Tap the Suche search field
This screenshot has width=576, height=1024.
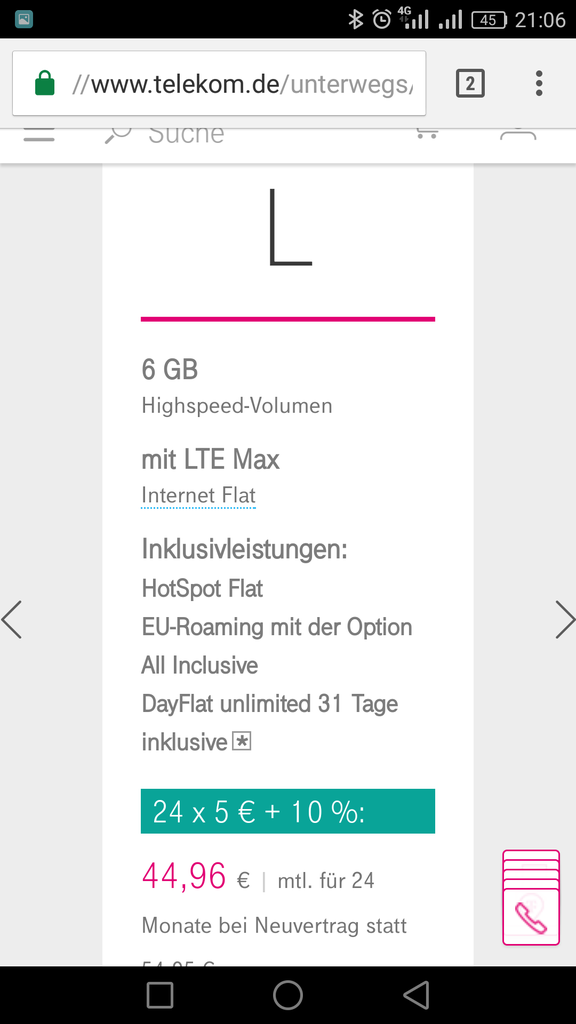(x=186, y=135)
